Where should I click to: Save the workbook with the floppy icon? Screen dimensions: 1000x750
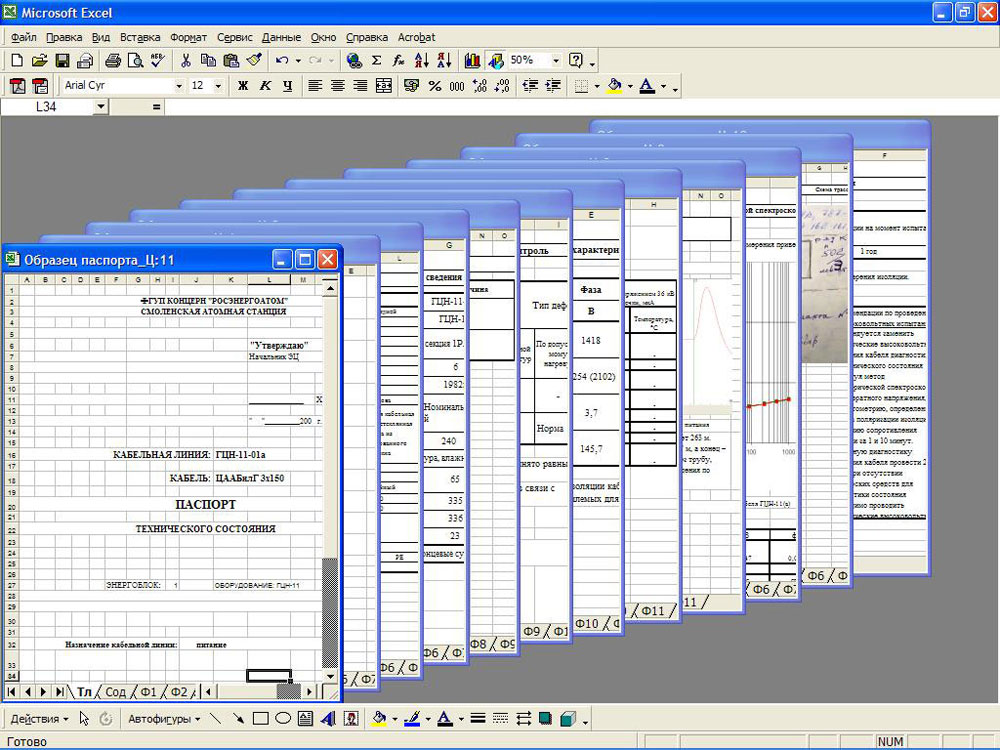(x=62, y=61)
